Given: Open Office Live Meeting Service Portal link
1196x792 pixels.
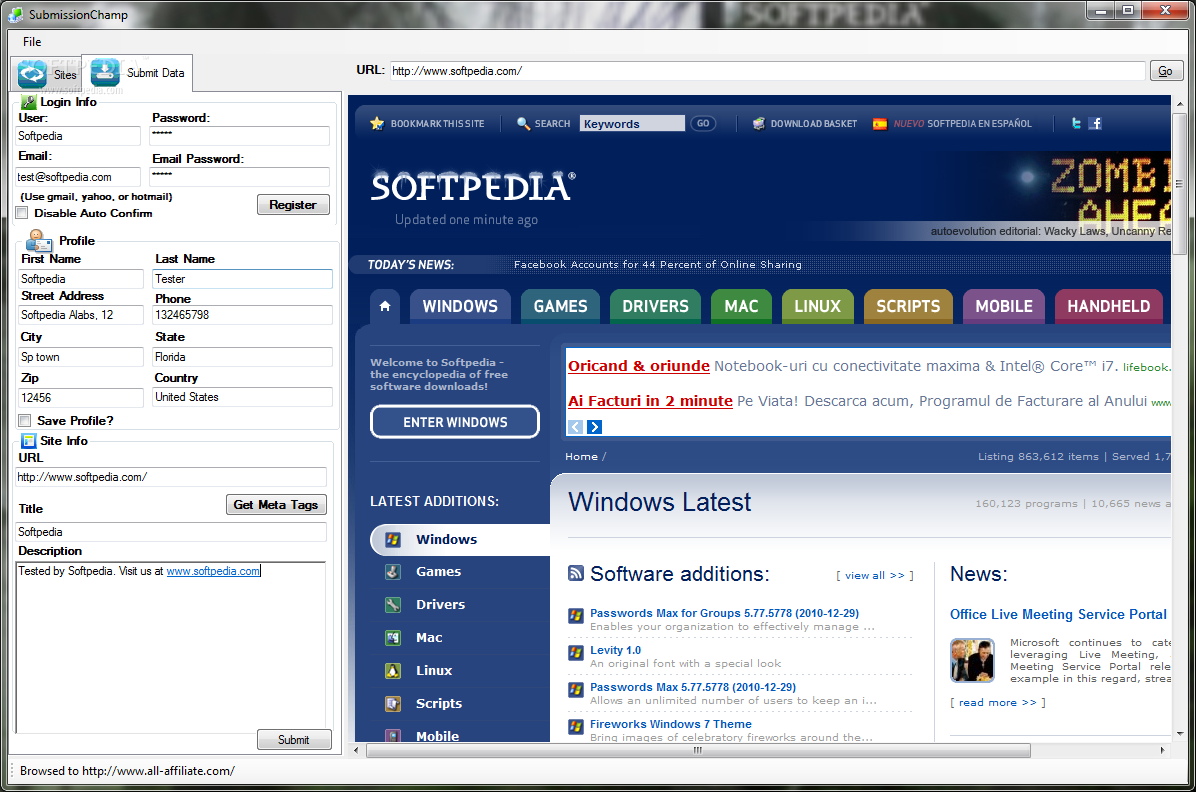Looking at the screenshot, I should (1058, 614).
